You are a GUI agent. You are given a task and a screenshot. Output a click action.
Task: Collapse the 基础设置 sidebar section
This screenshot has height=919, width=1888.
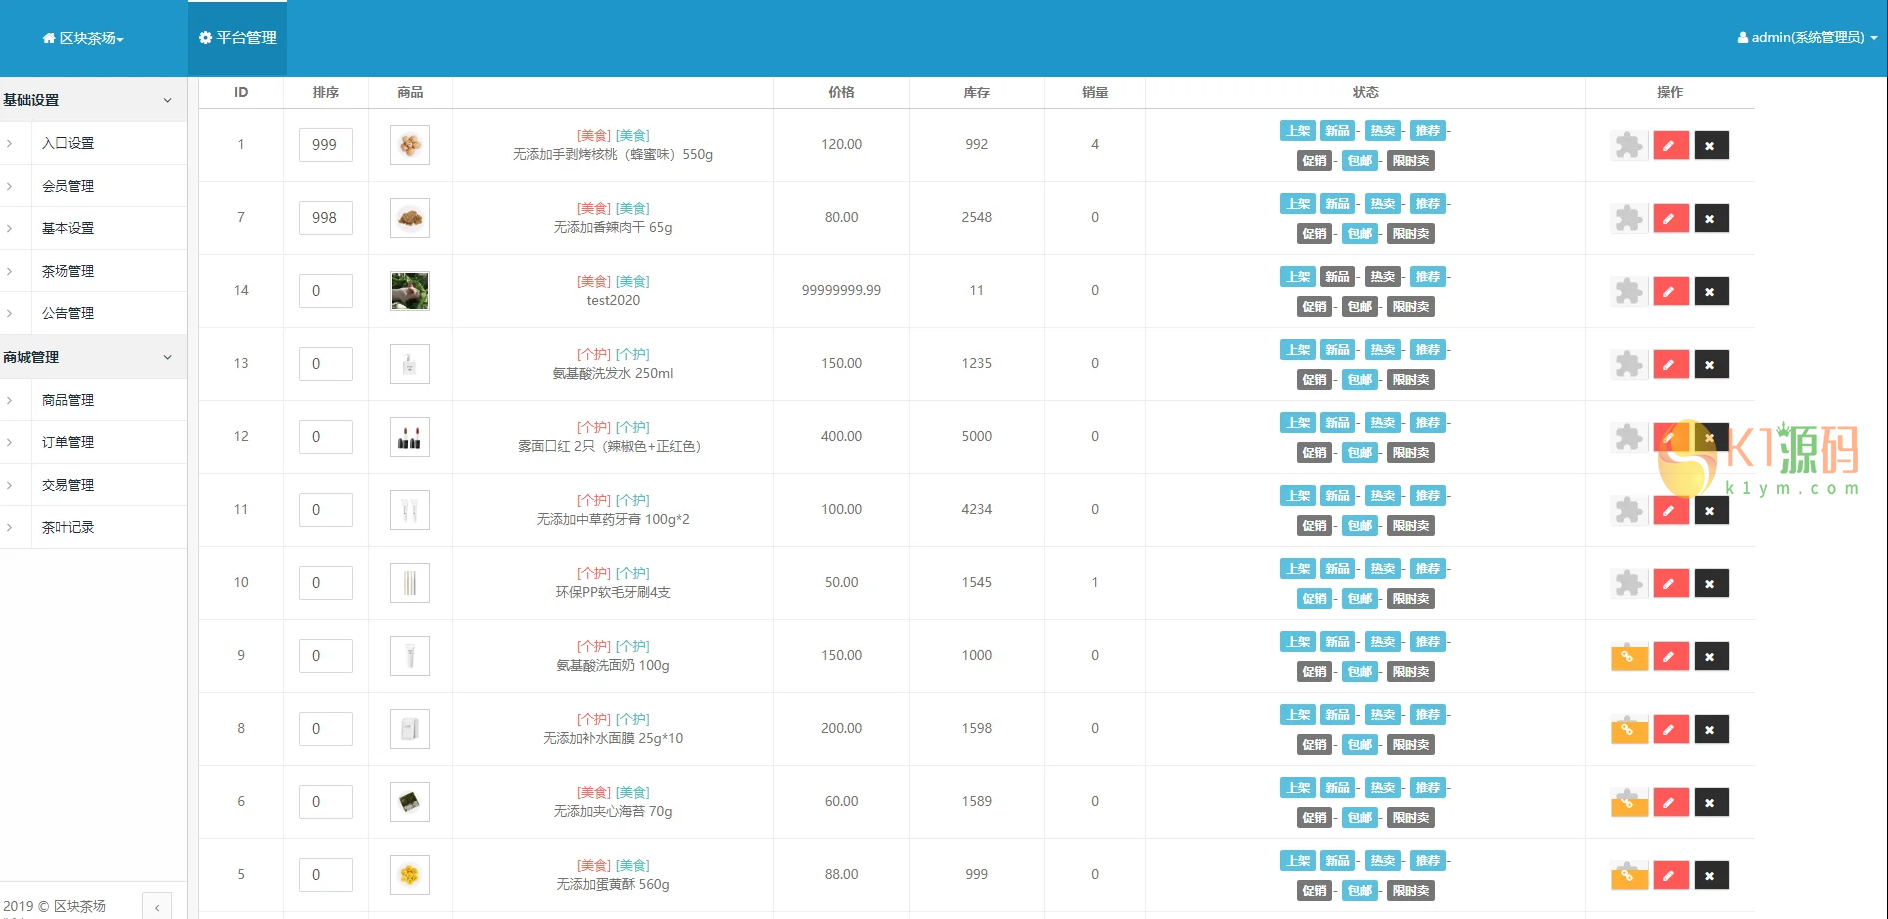click(93, 100)
